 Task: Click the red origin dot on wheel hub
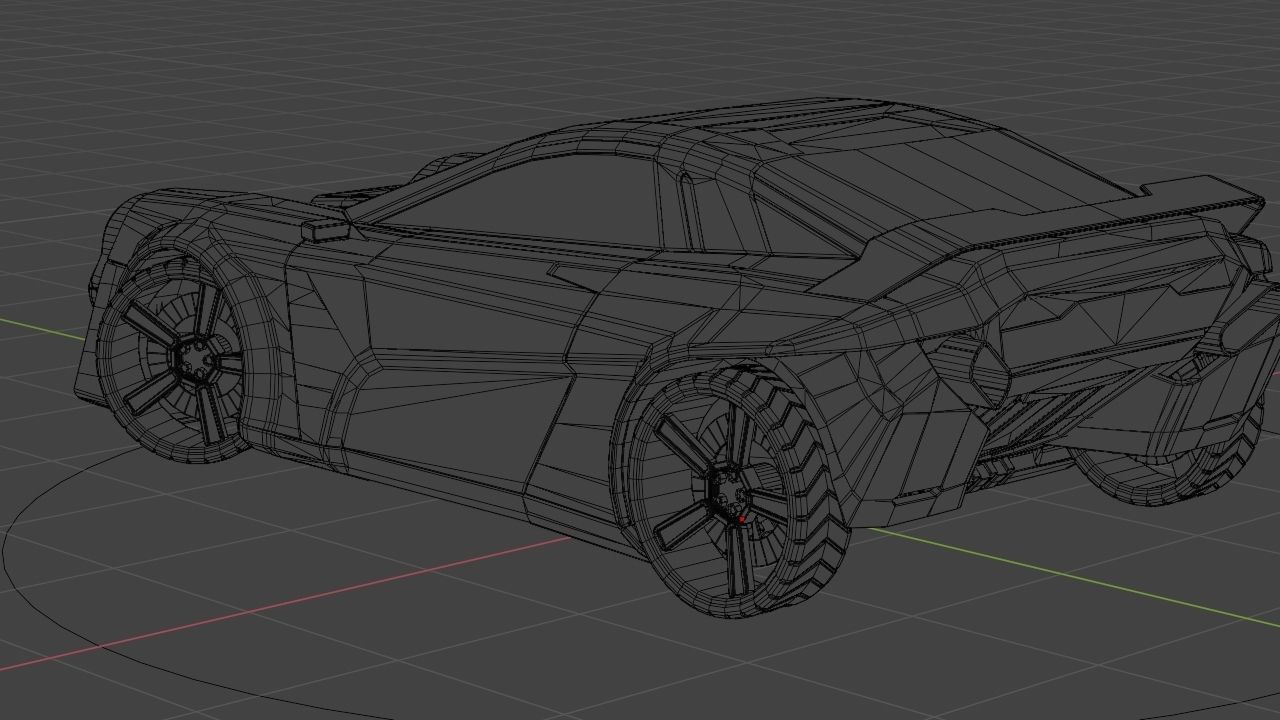tap(741, 519)
